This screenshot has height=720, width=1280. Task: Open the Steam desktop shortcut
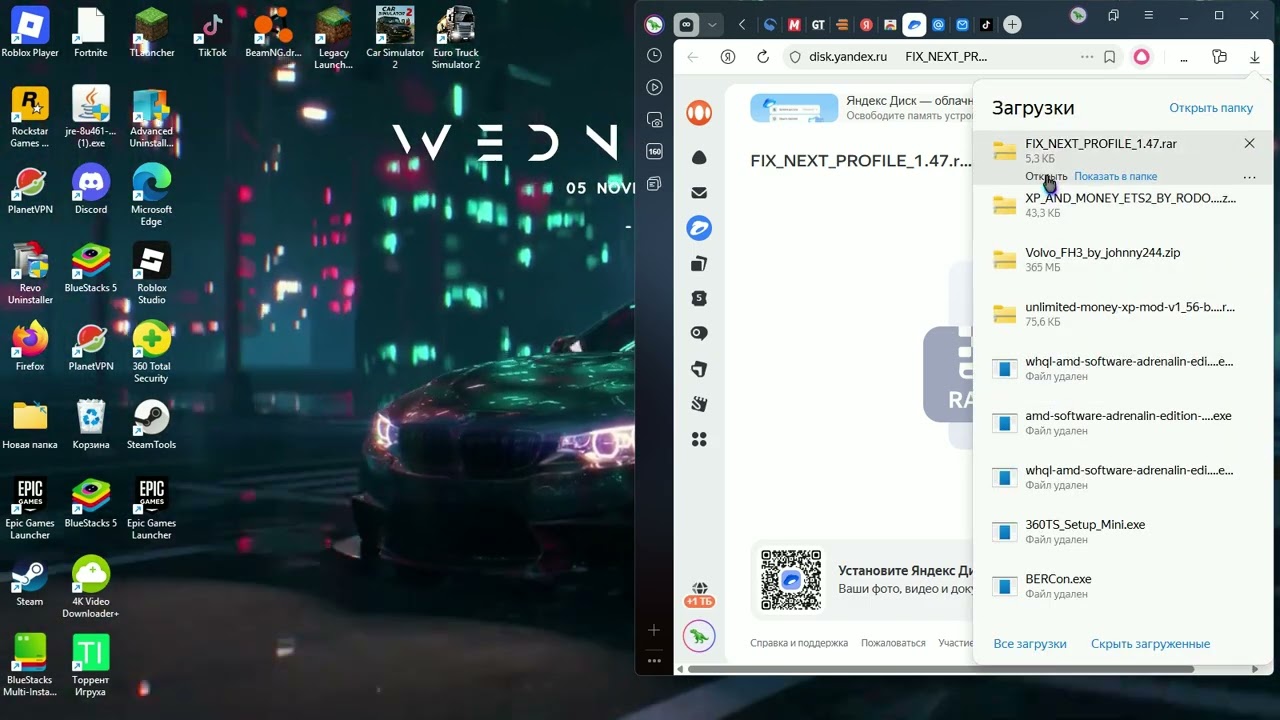tap(30, 581)
